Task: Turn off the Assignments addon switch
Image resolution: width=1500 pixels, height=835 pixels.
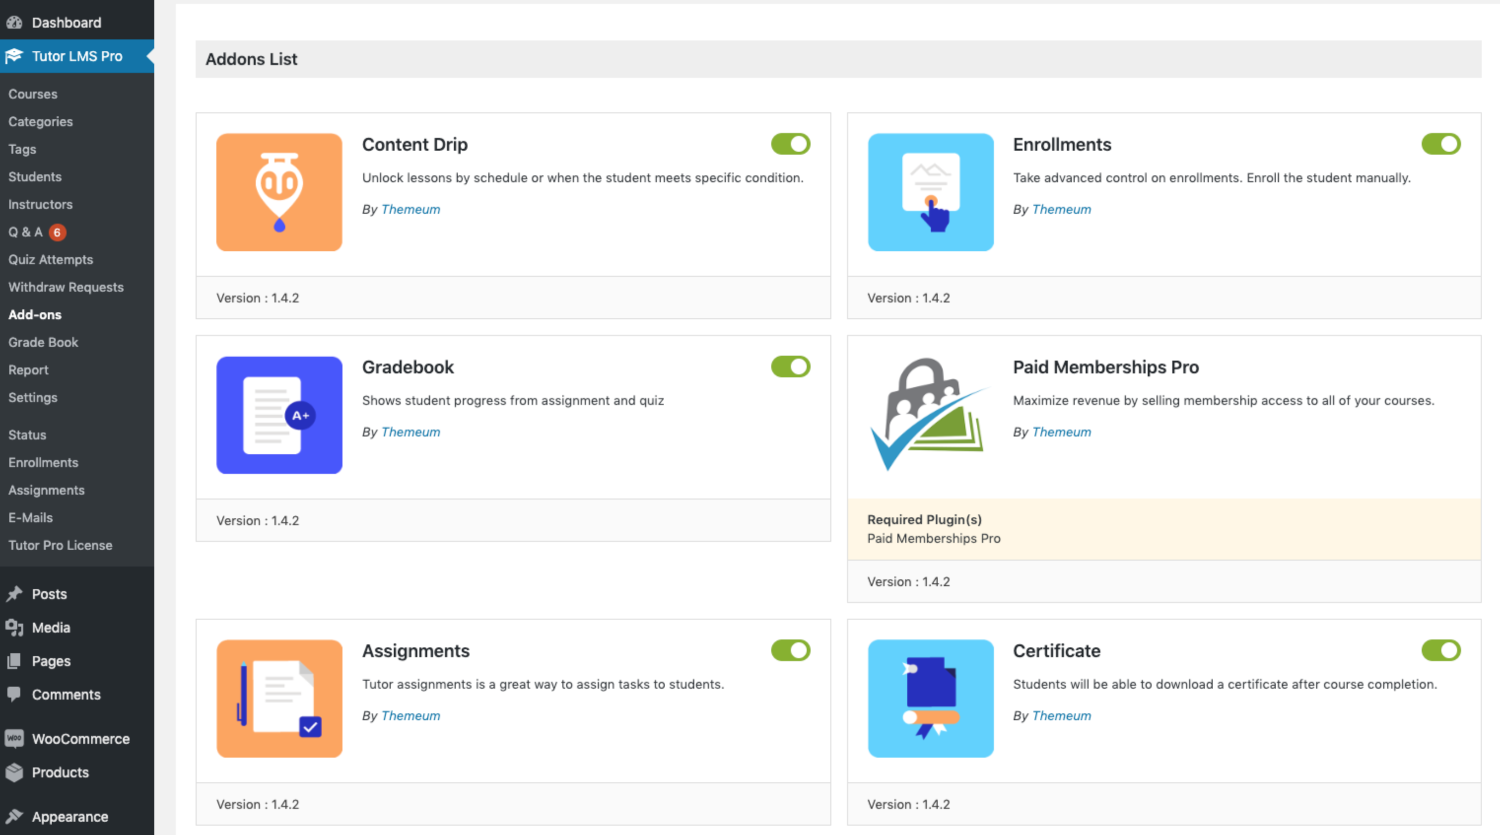Action: [x=791, y=650]
